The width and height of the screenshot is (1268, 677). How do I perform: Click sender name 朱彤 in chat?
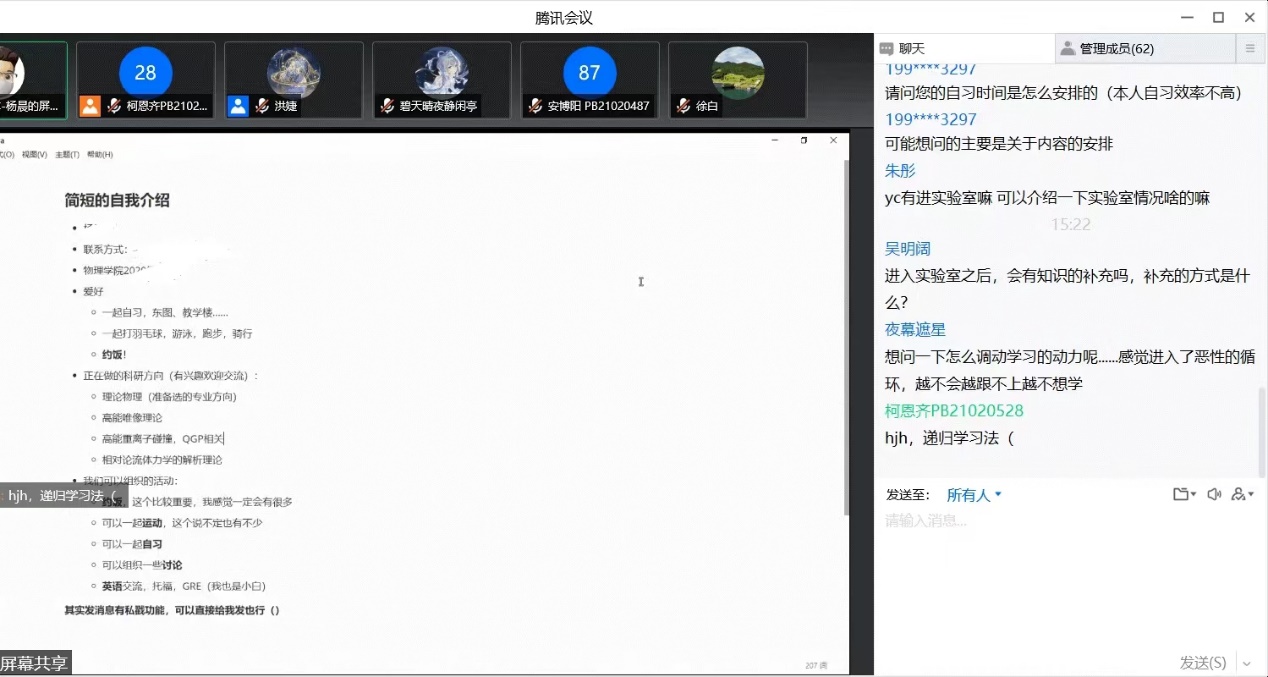[900, 171]
